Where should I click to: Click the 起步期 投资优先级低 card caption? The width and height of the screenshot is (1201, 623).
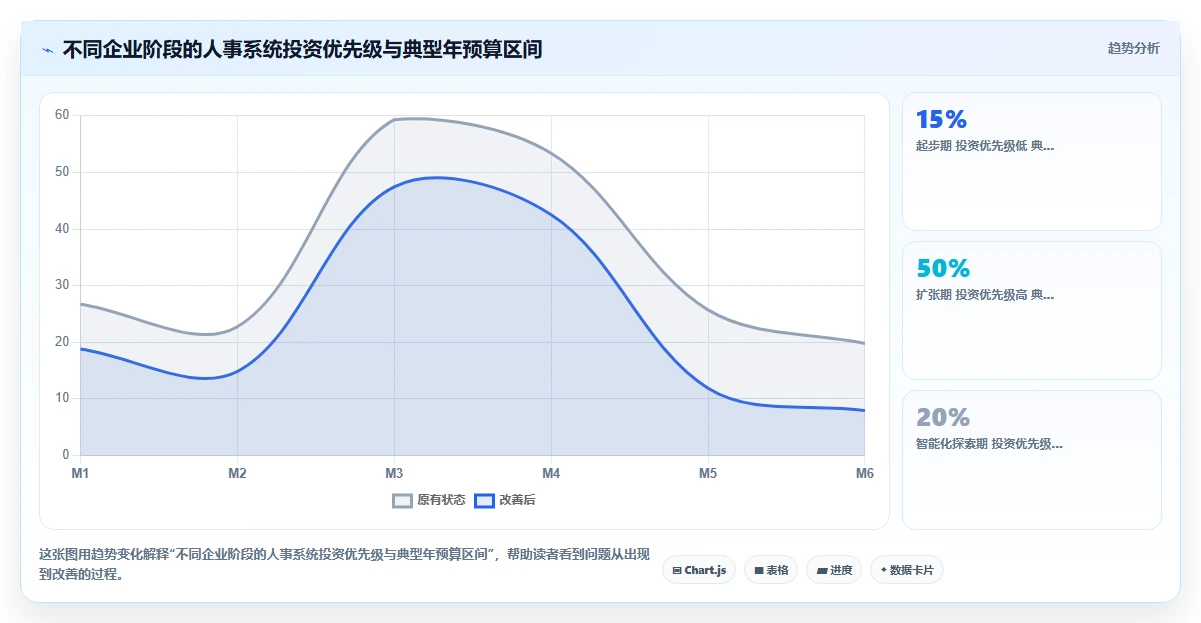click(985, 146)
